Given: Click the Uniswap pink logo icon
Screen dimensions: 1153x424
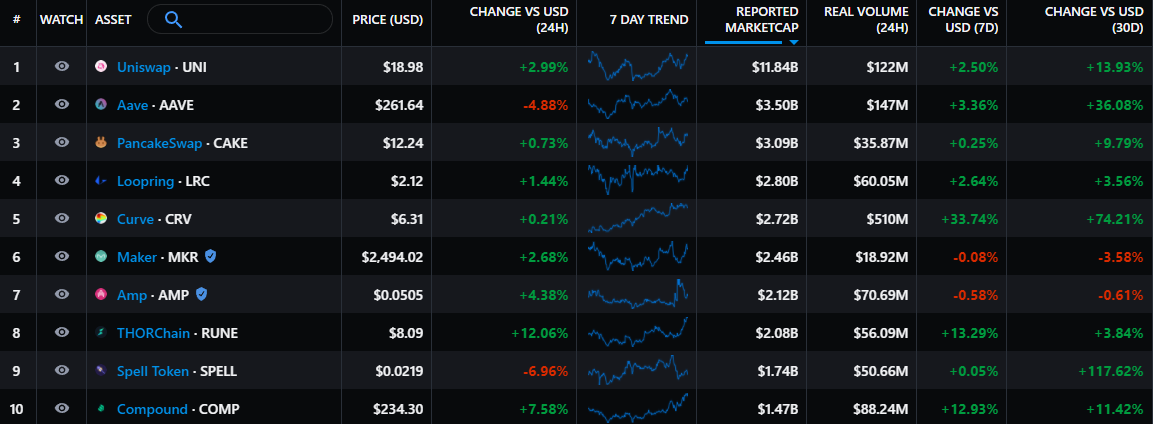Looking at the screenshot, I should [101, 67].
